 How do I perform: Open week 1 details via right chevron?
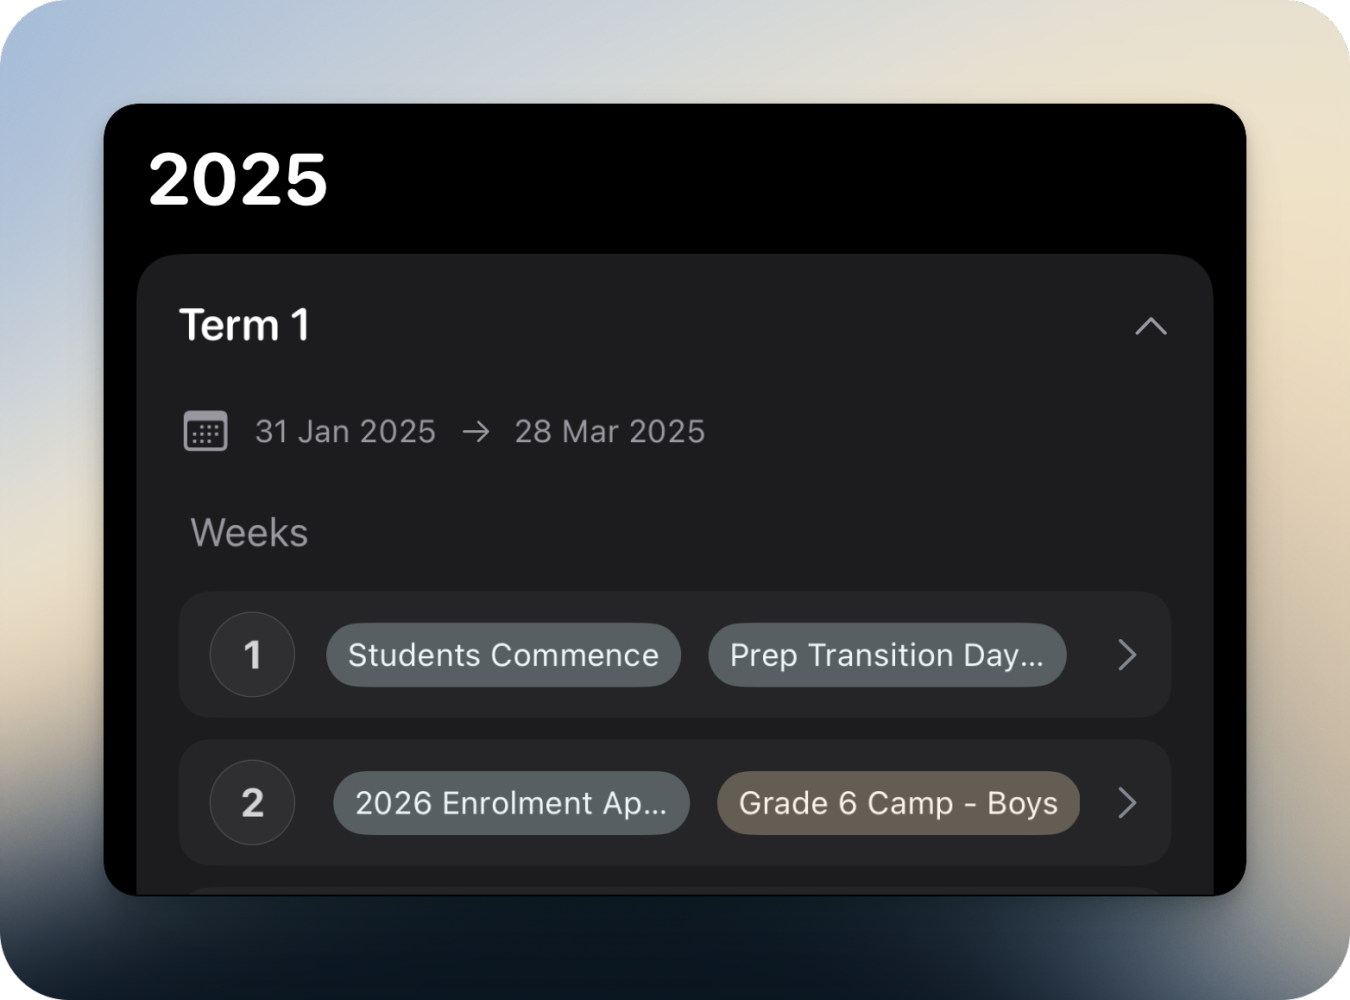(x=1127, y=655)
